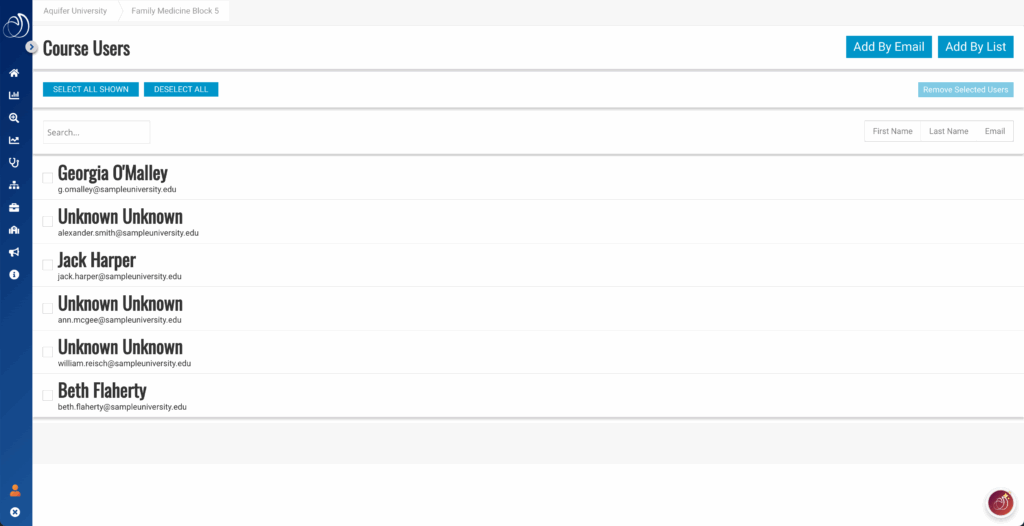Viewport: 1024px width, 526px height.
Task: Select the stethoscope icon in sidebar
Action: (14, 162)
